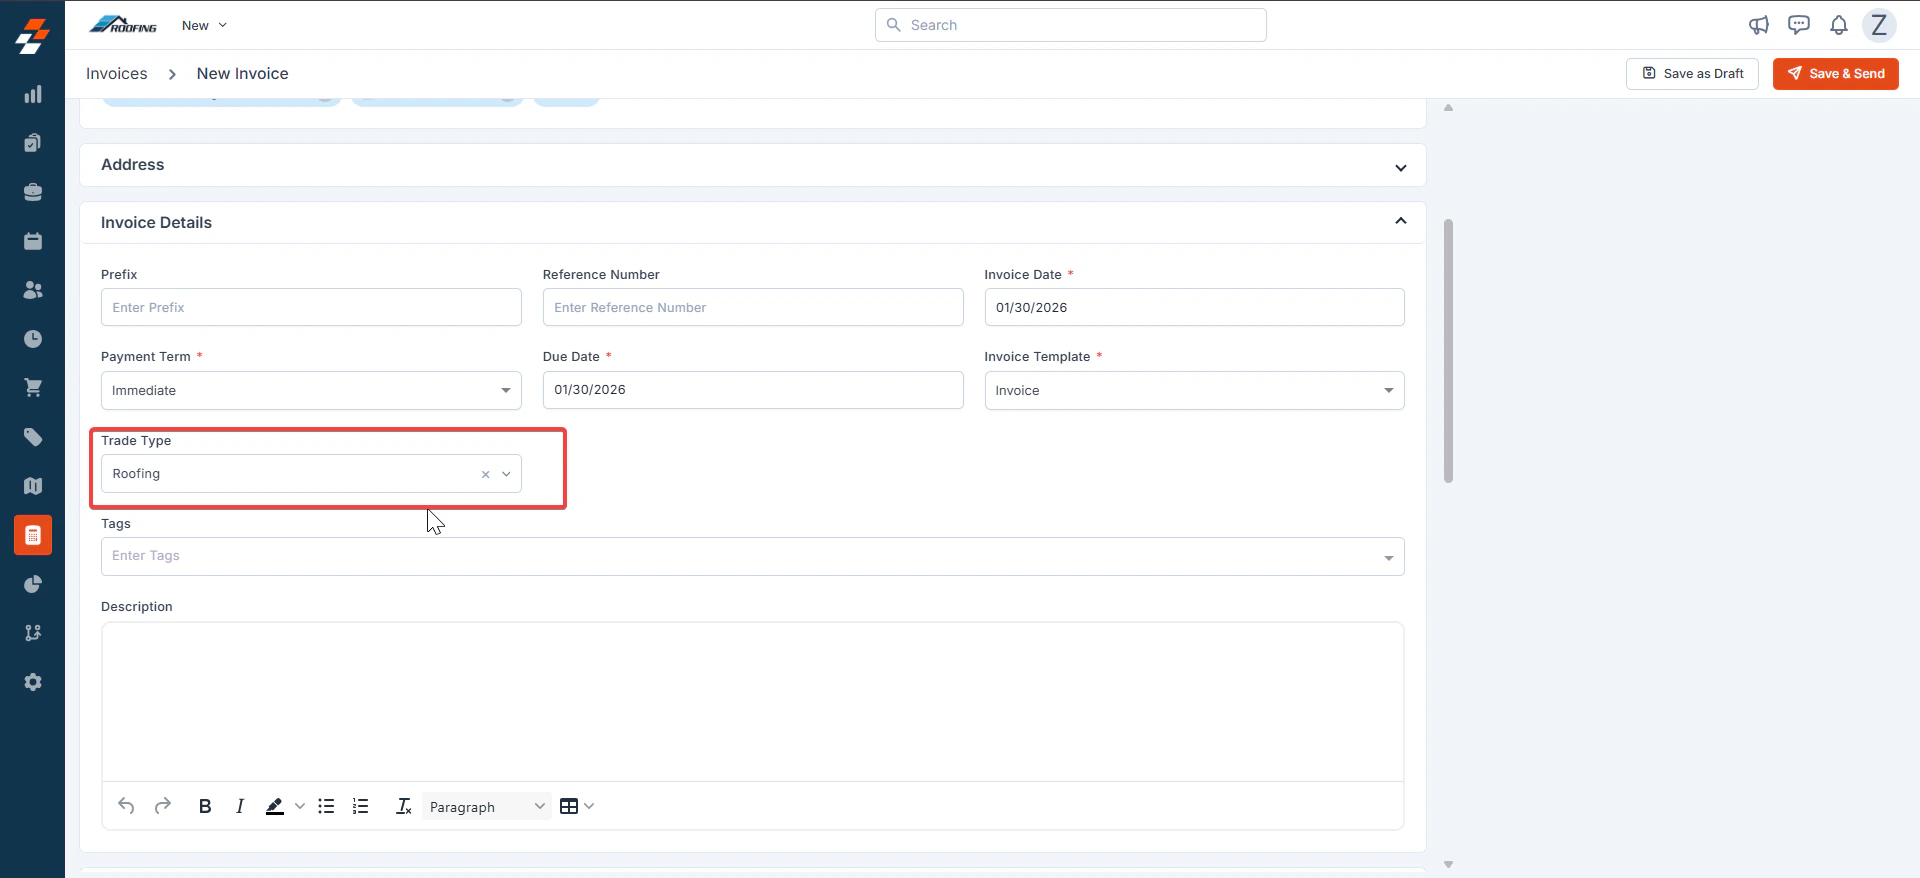Click the Due Date field
1920x878 pixels.
coord(753,390)
